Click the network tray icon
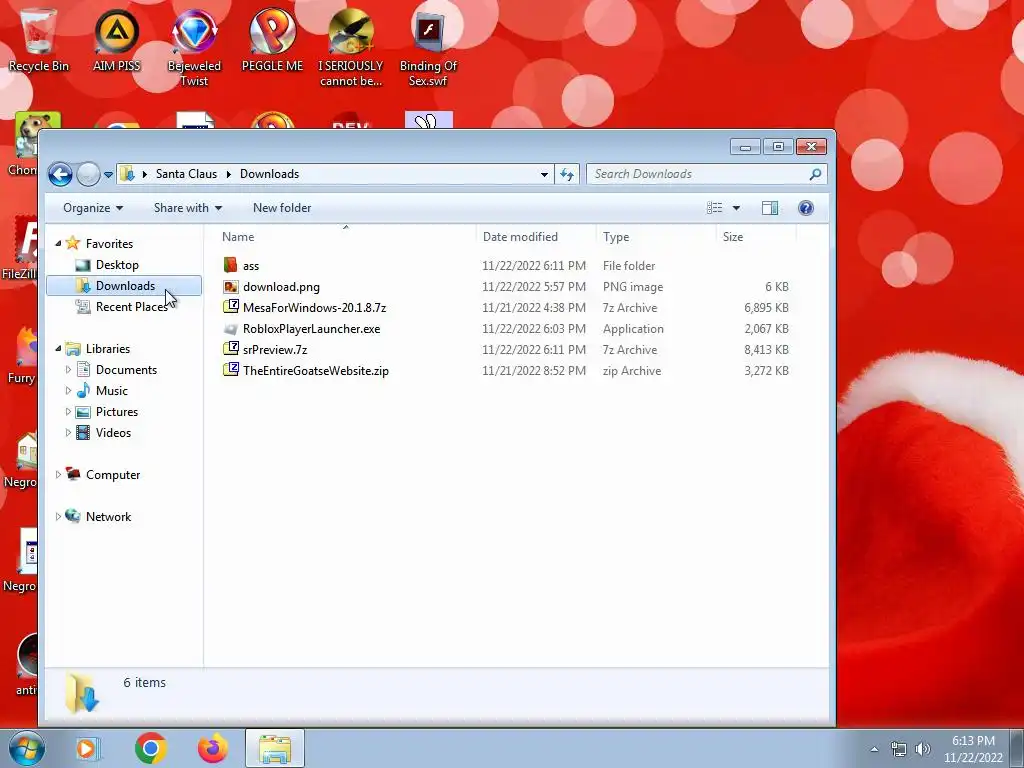The width and height of the screenshot is (1024, 768). click(x=899, y=749)
